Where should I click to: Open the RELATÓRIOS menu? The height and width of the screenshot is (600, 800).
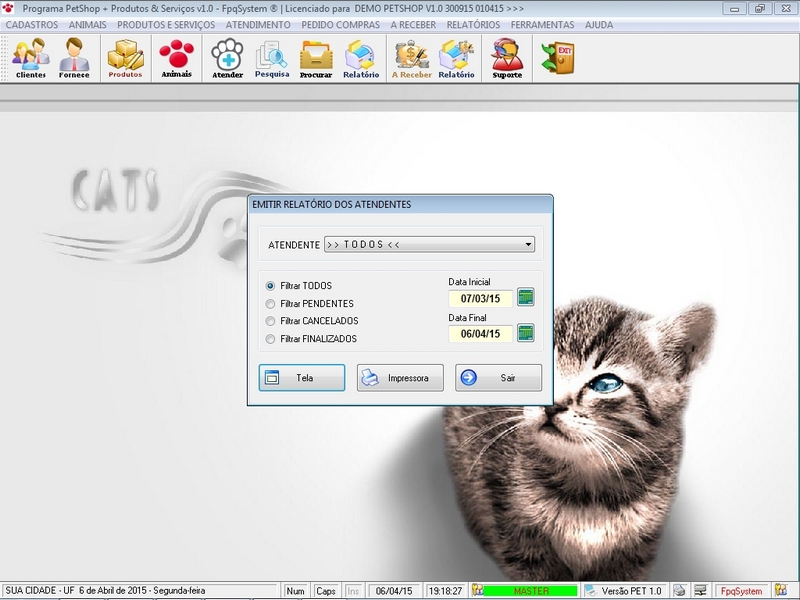coord(473,25)
